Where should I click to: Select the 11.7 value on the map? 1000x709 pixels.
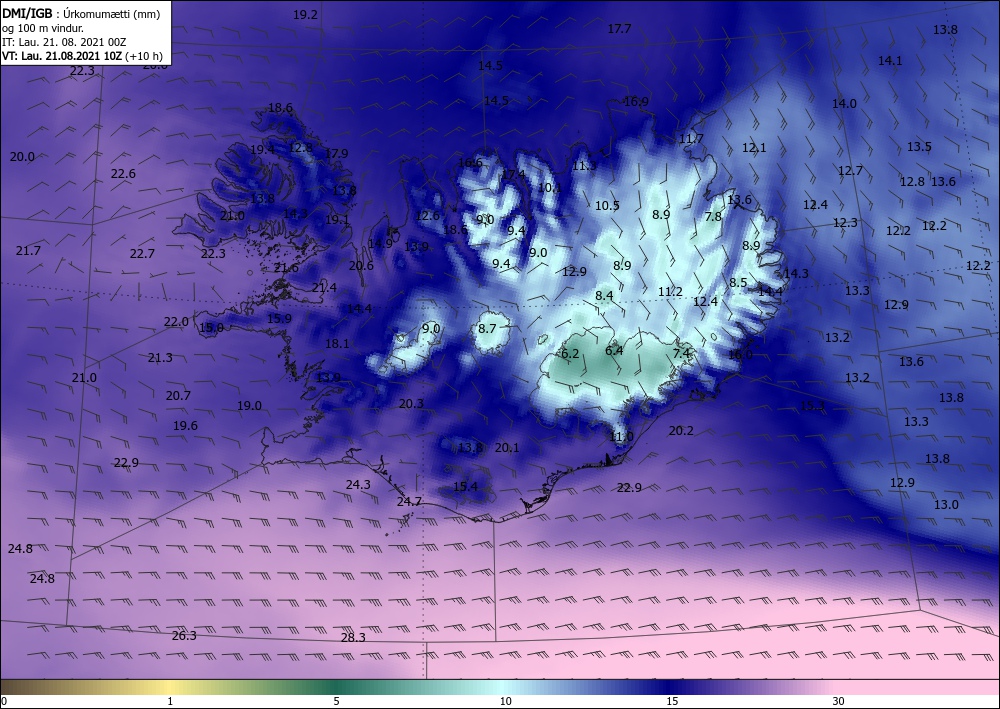point(691,138)
